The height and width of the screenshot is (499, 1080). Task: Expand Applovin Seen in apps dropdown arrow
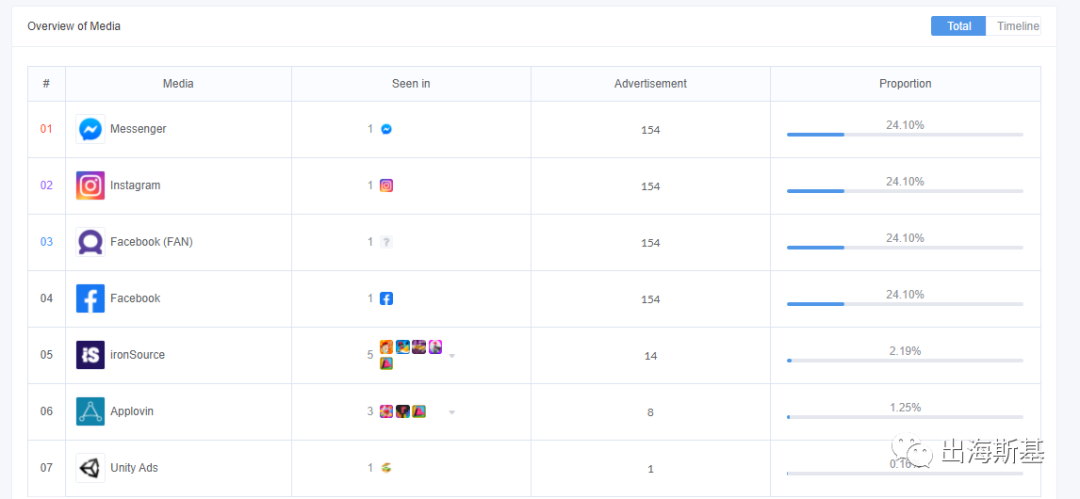452,412
